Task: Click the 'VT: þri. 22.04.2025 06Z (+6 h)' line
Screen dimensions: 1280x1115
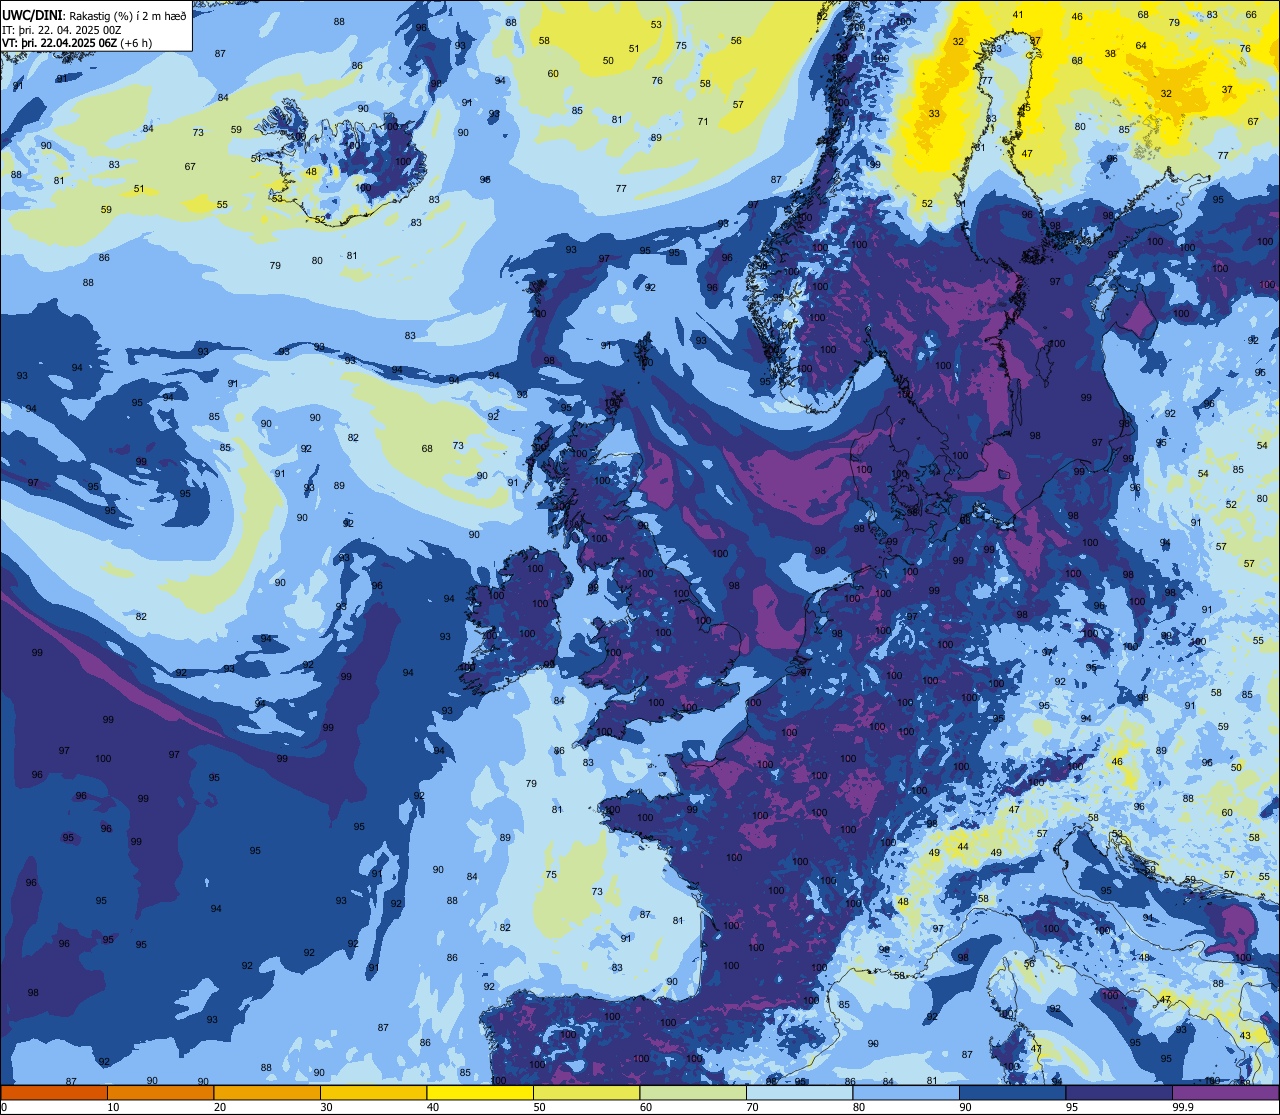Action: 77,42
